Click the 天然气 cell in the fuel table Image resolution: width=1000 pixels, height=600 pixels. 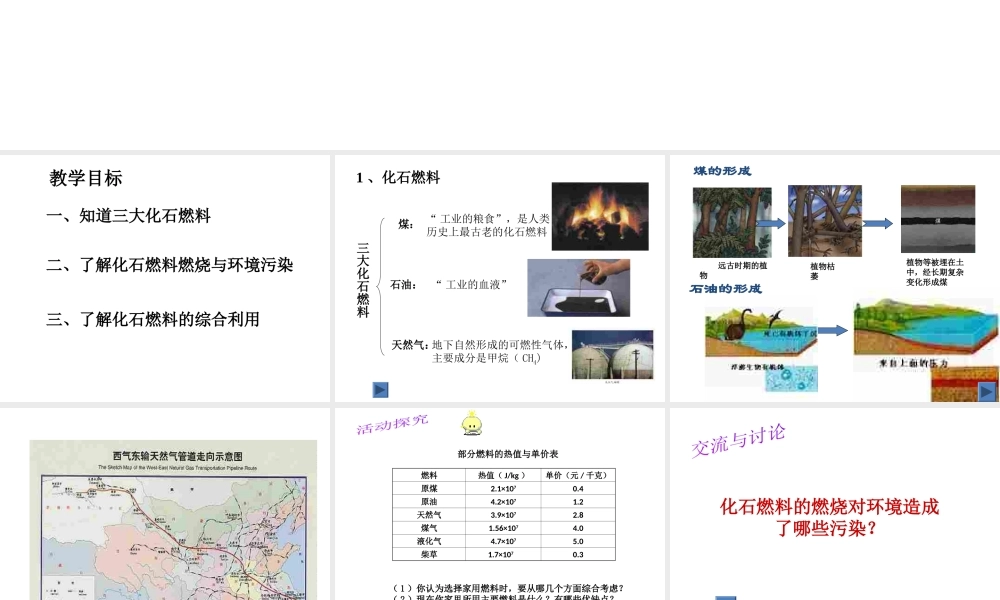pos(429,515)
